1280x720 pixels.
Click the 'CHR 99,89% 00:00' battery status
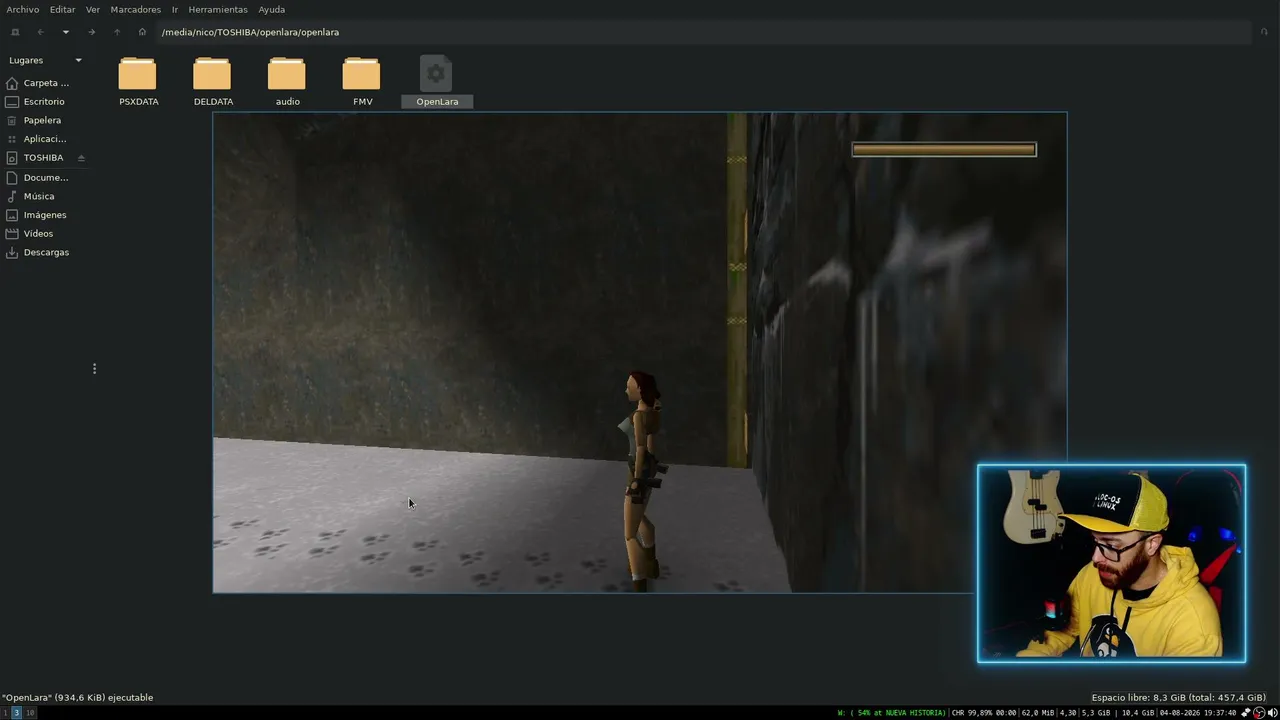coord(984,713)
